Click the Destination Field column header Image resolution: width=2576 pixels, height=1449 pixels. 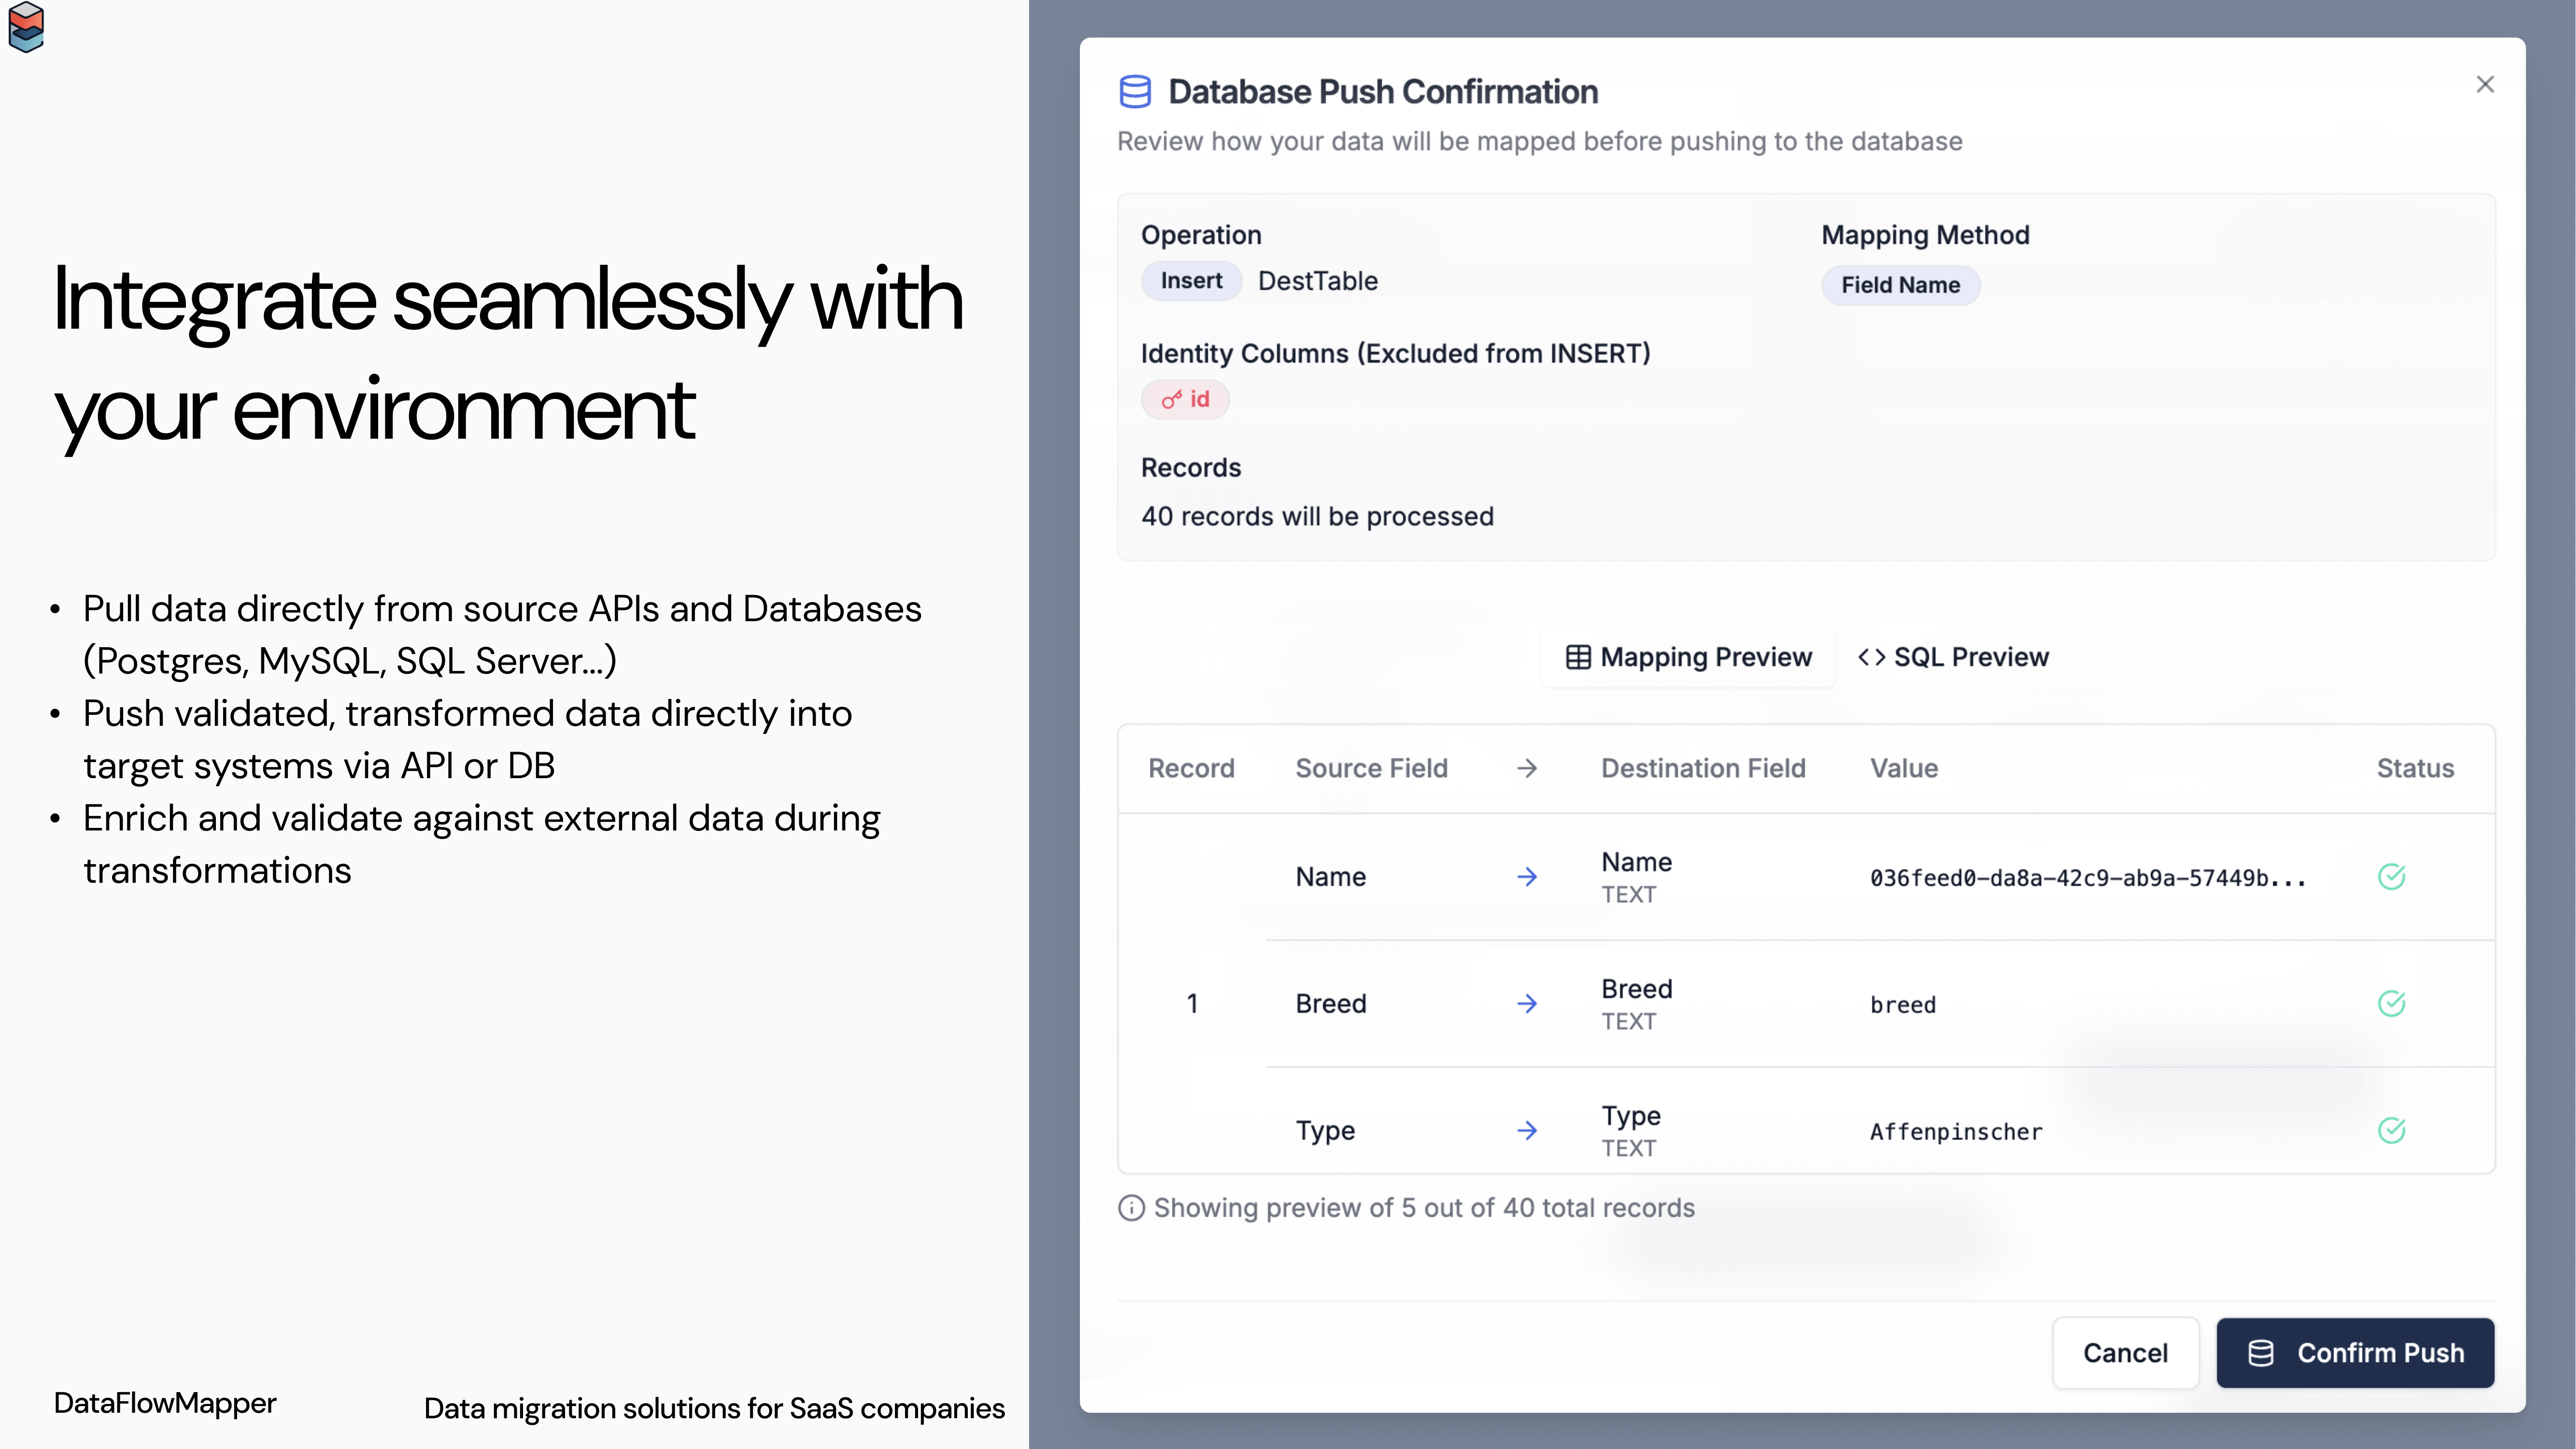coord(1703,768)
